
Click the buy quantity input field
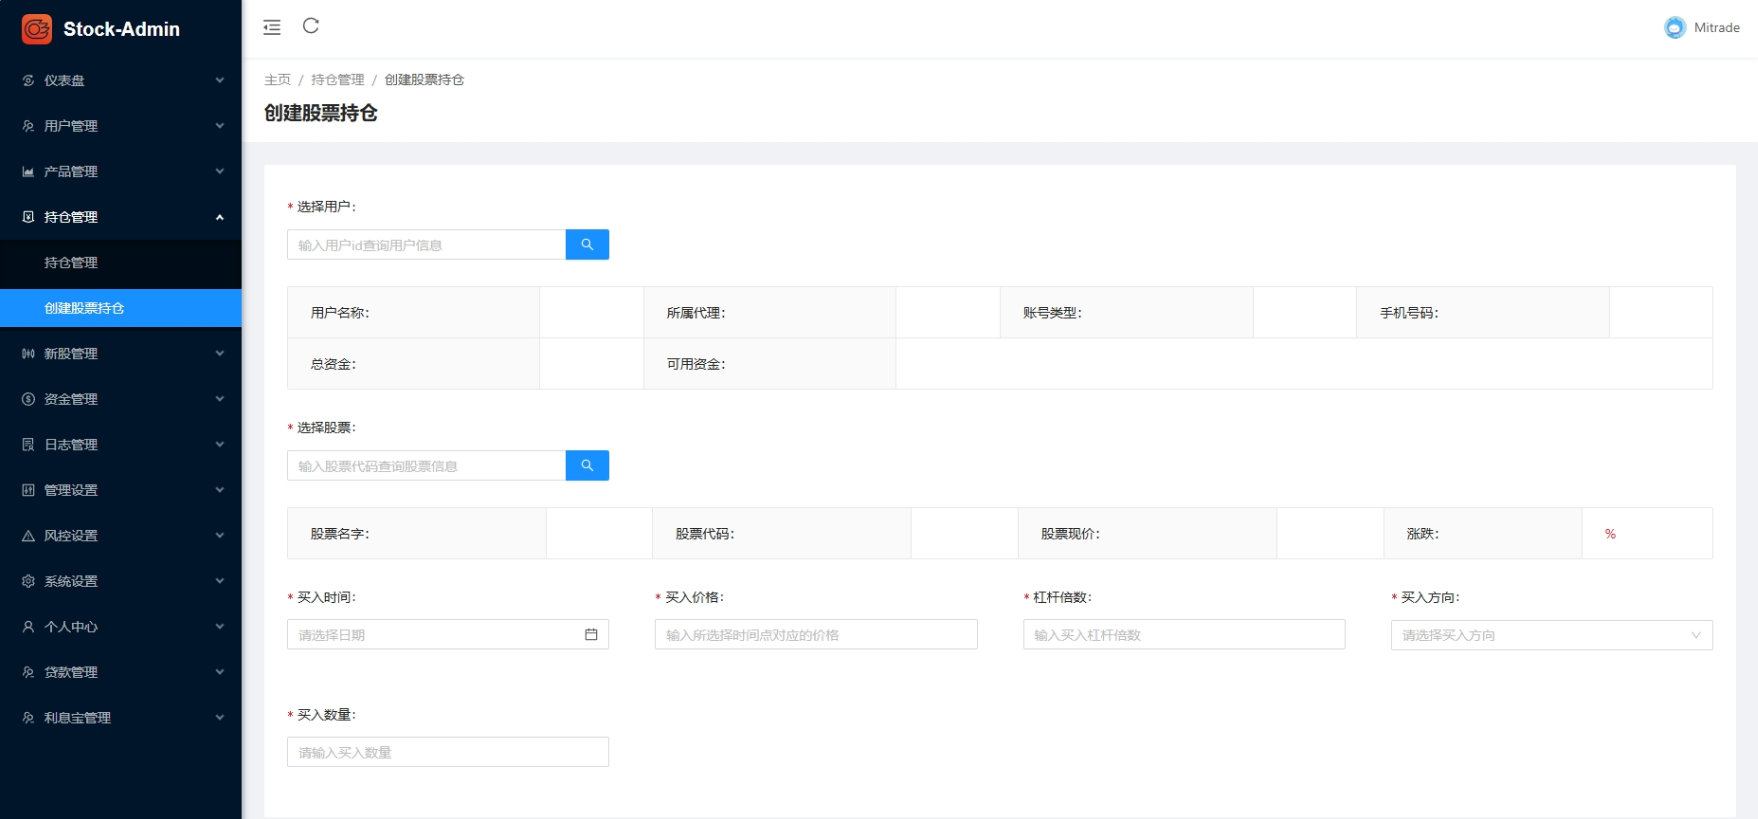tap(447, 752)
